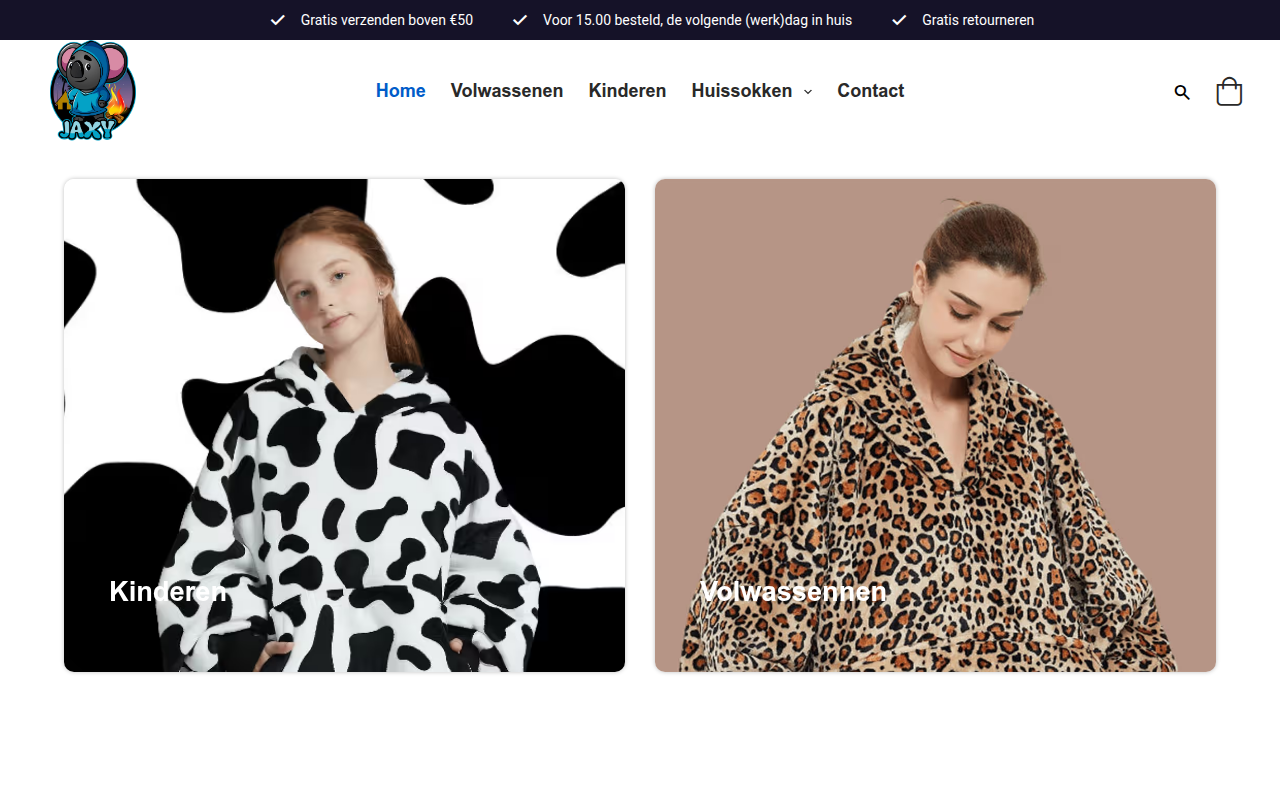Click the checkmark beside Gratis retourneren
This screenshot has height=800, width=1280.
click(899, 20)
